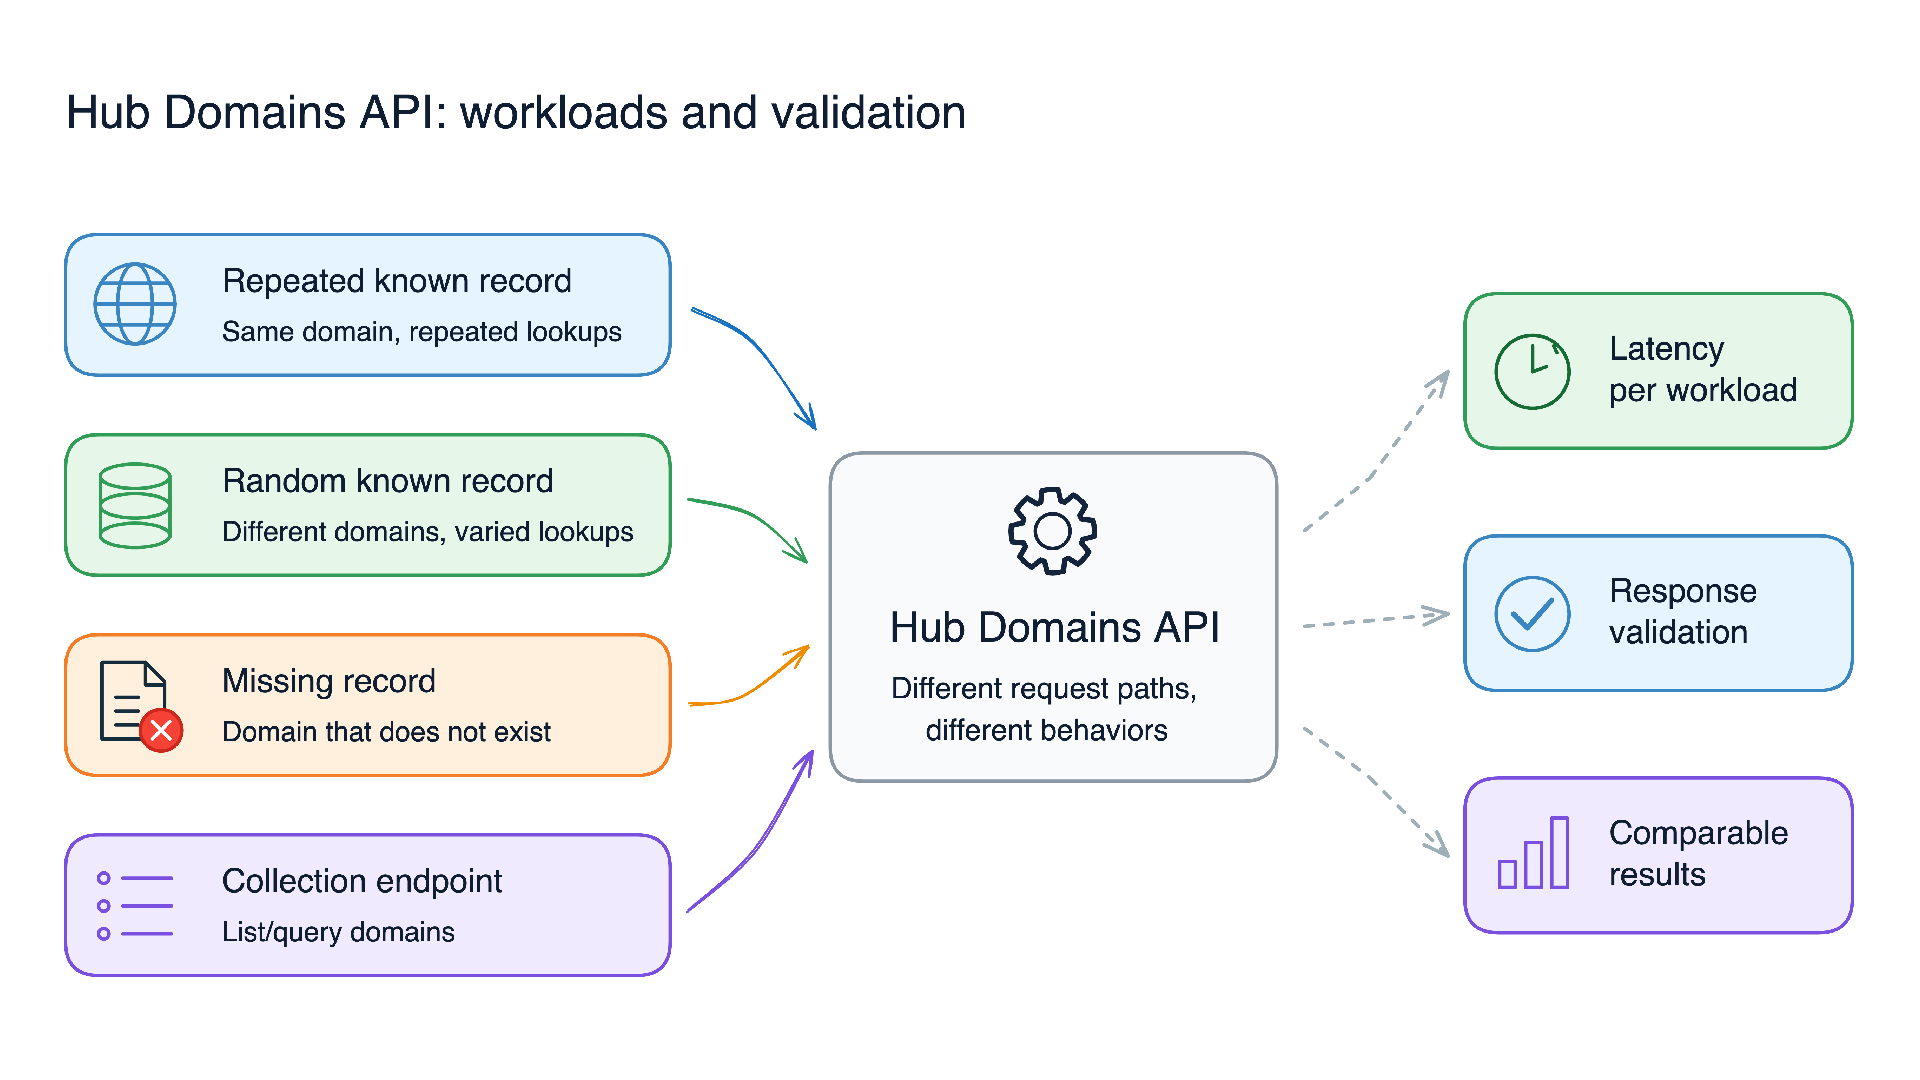Click the central 'Hub Domains API' label
This screenshot has height=1080, width=1920.
pyautogui.click(x=1055, y=628)
